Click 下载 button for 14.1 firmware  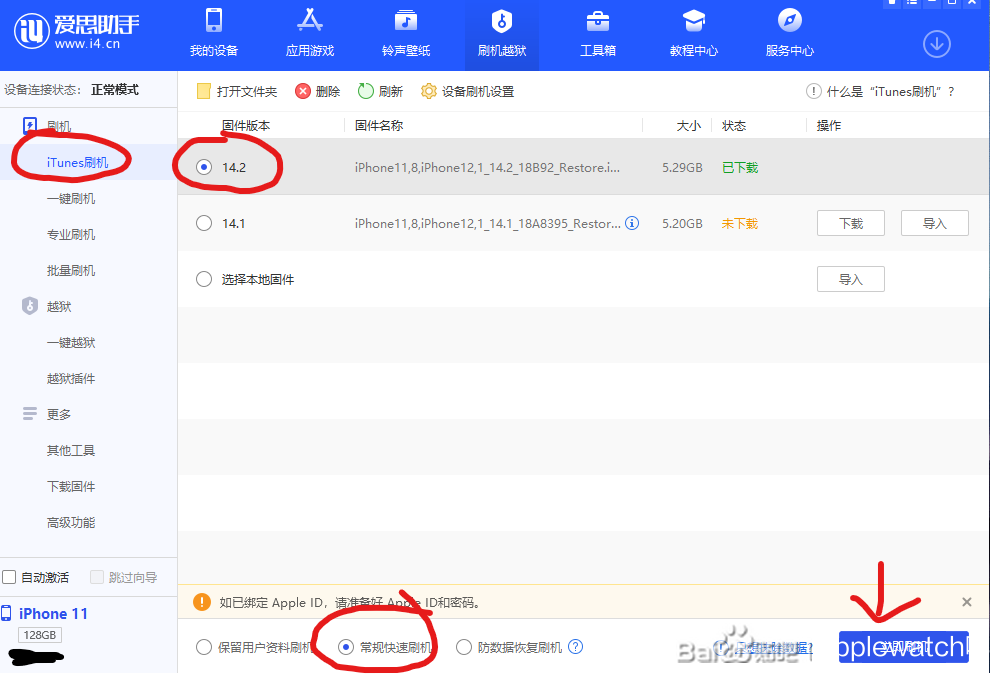[850, 223]
